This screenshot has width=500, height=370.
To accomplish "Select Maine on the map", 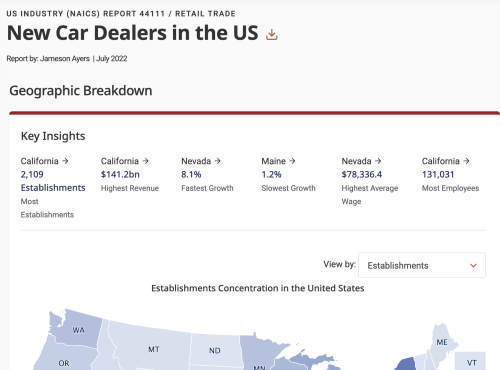I will [442, 342].
